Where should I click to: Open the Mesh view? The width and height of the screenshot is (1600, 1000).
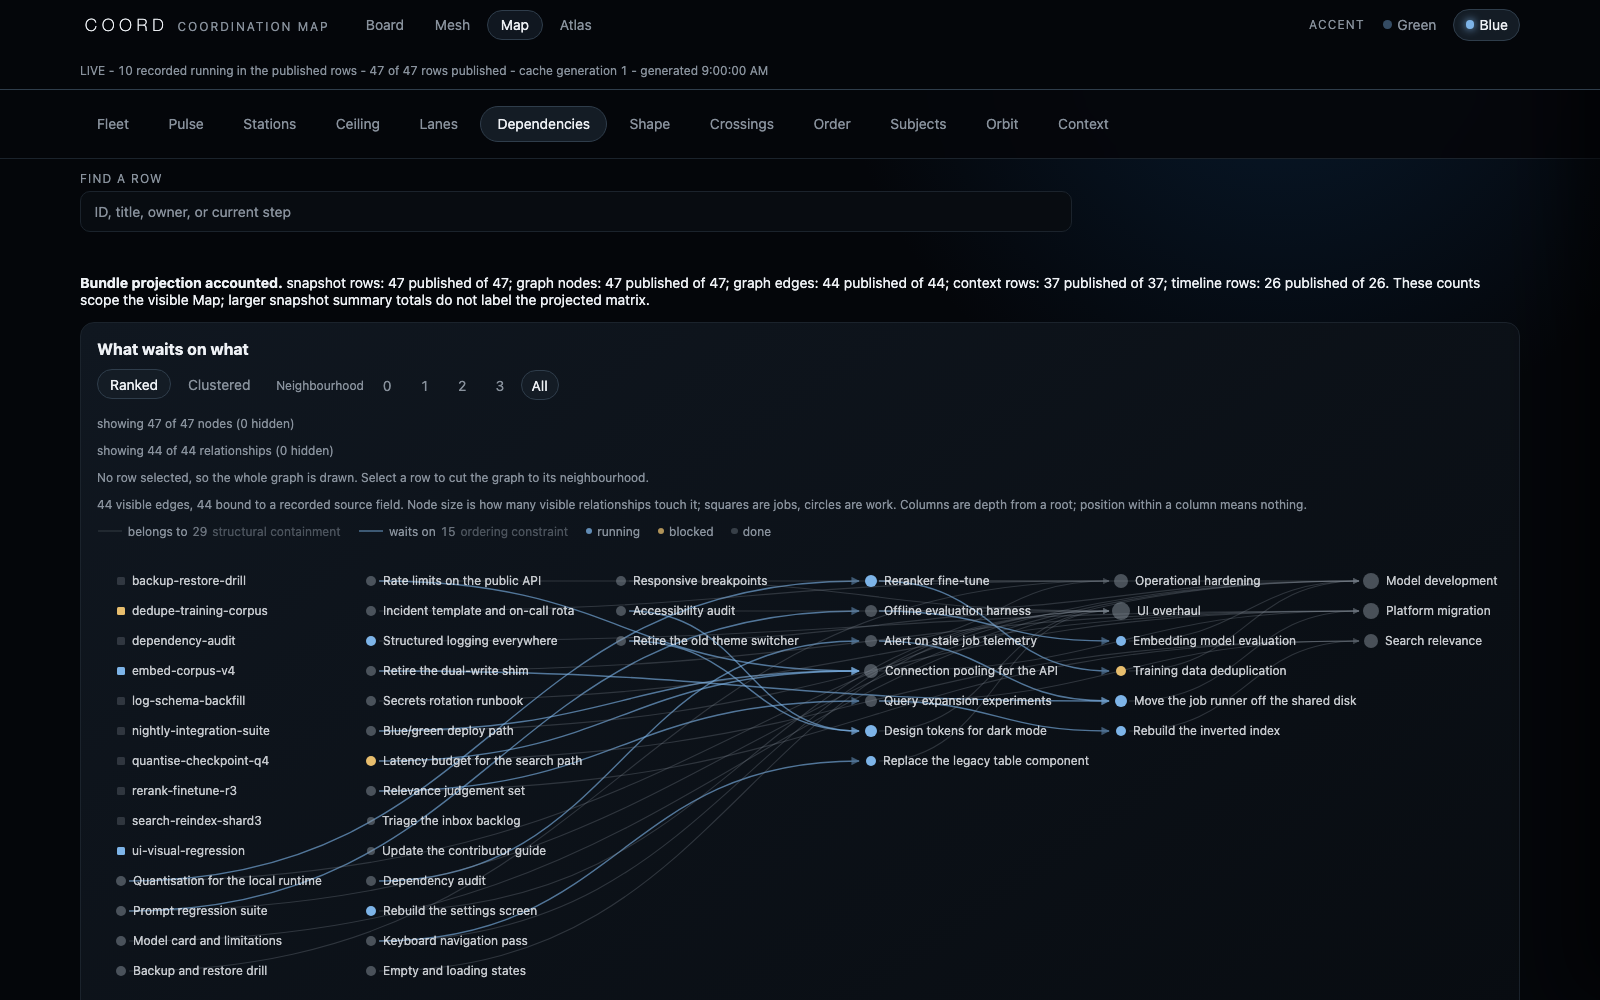[452, 25]
